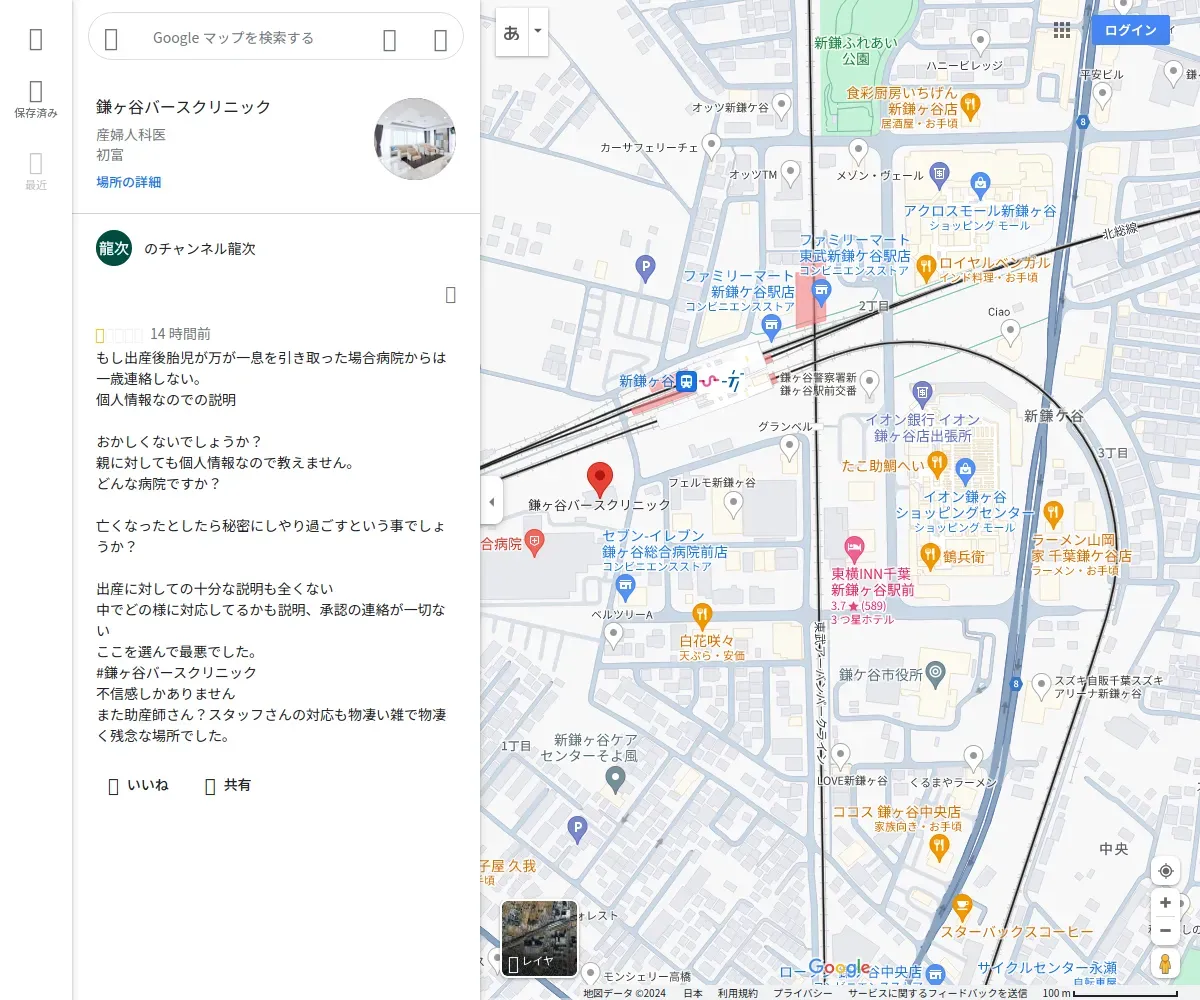Screen dimensions: 1200x1000
Task: Open input method dropdown arrow
Action: [x=538, y=32]
